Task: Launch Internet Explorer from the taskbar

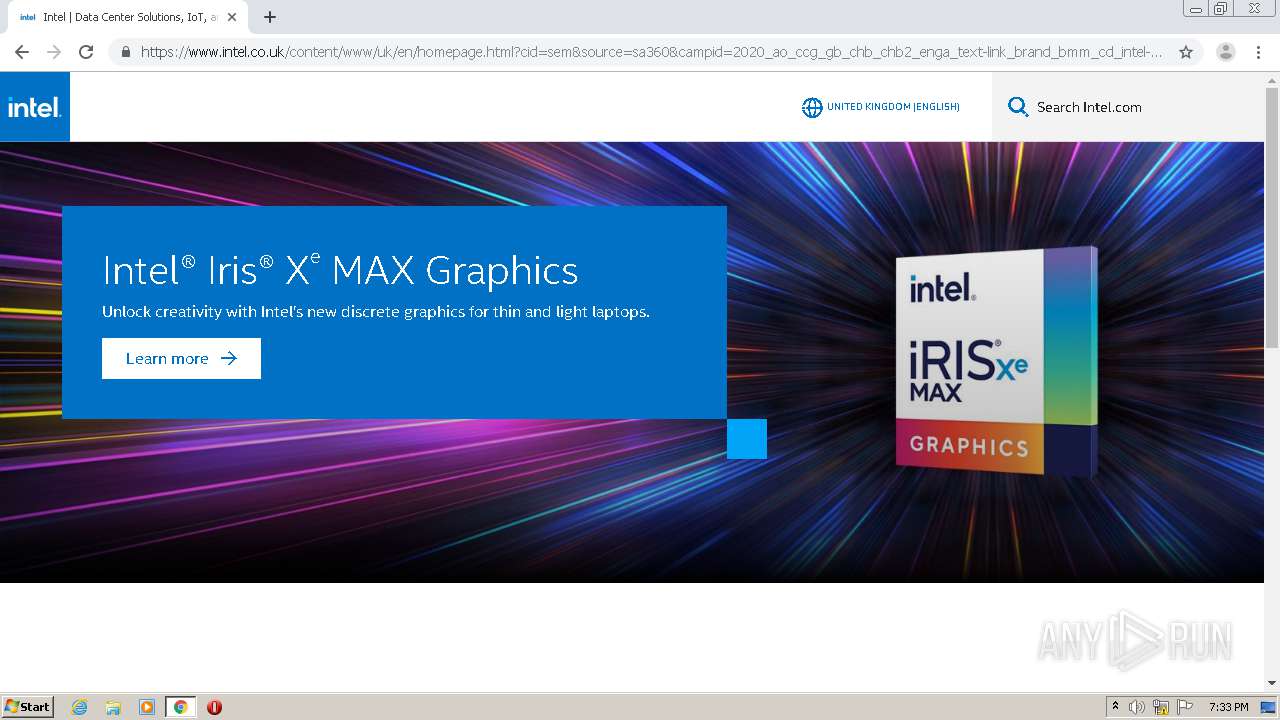Action: (80, 707)
